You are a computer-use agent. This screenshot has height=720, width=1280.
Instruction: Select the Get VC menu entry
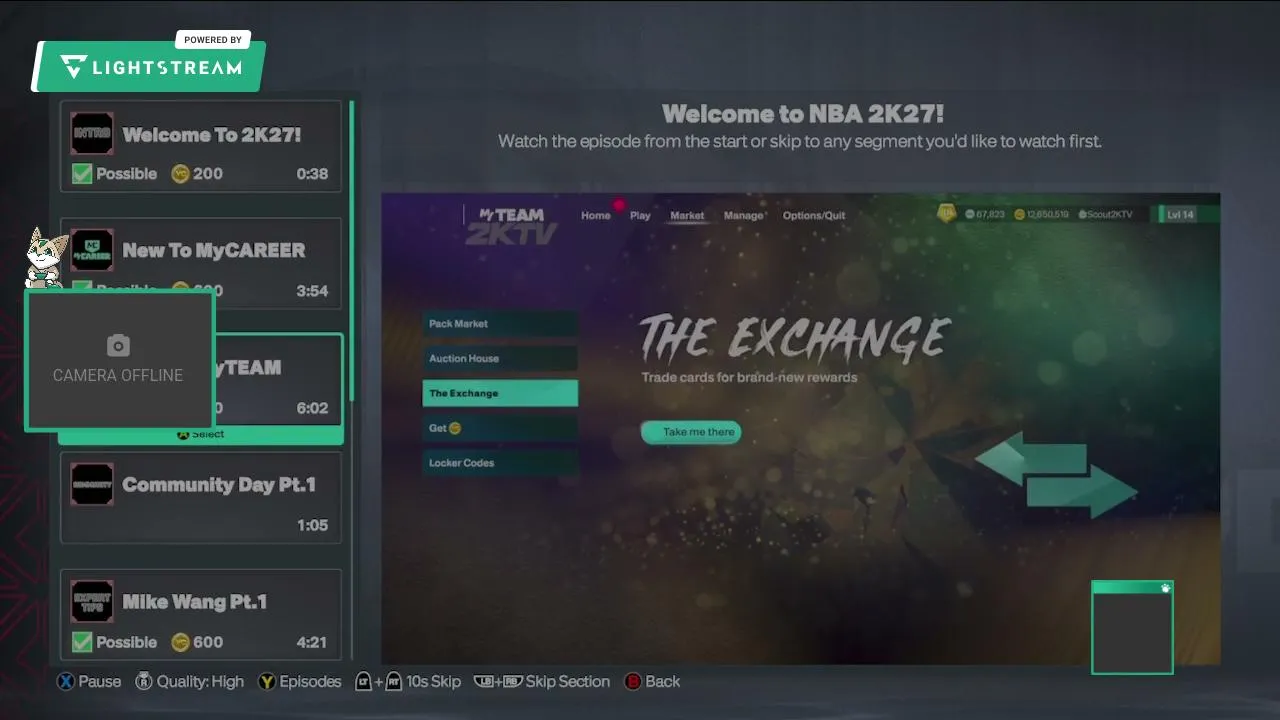(x=500, y=428)
